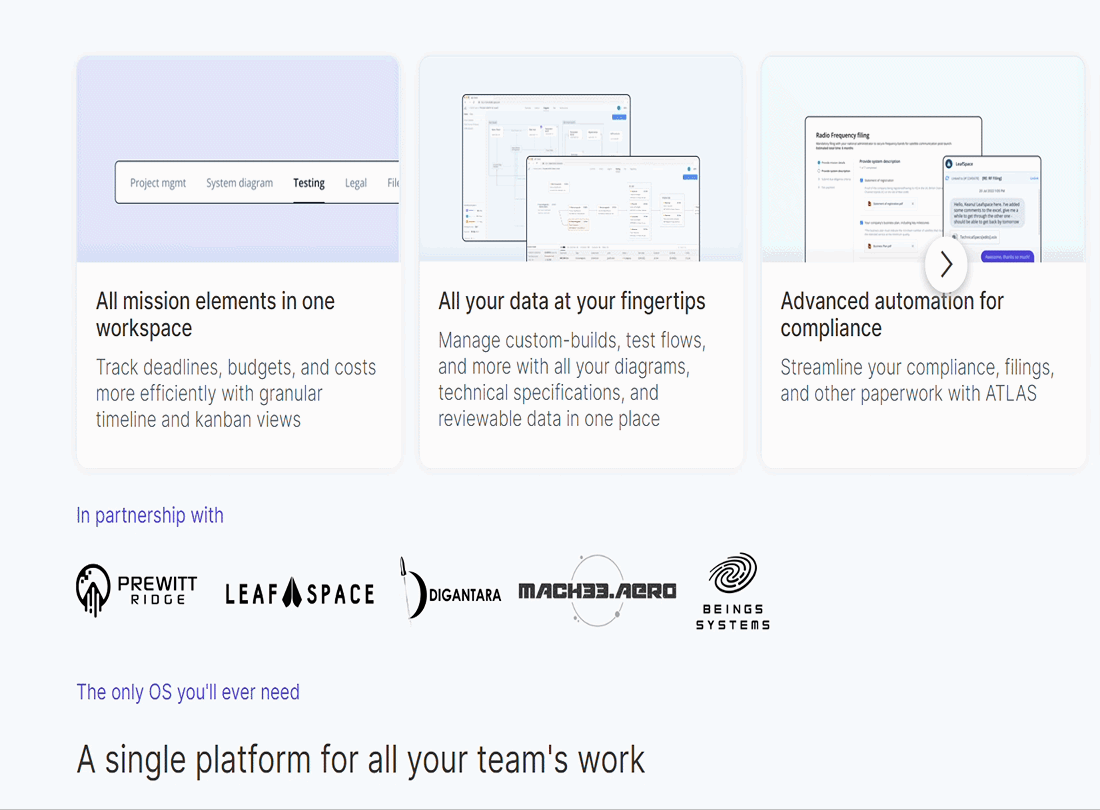Click the 'Advanced automation for compliance' heading

pos(892,314)
